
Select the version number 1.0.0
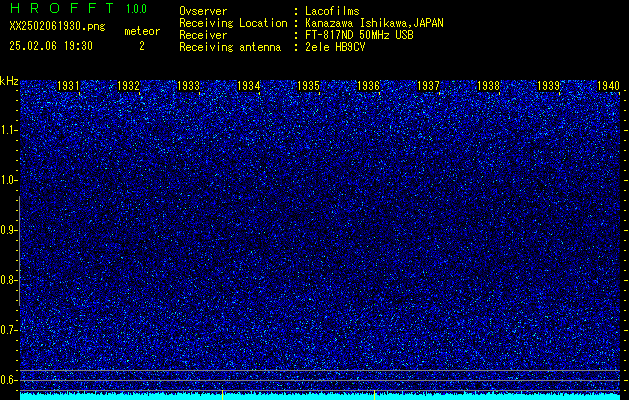(136, 9)
